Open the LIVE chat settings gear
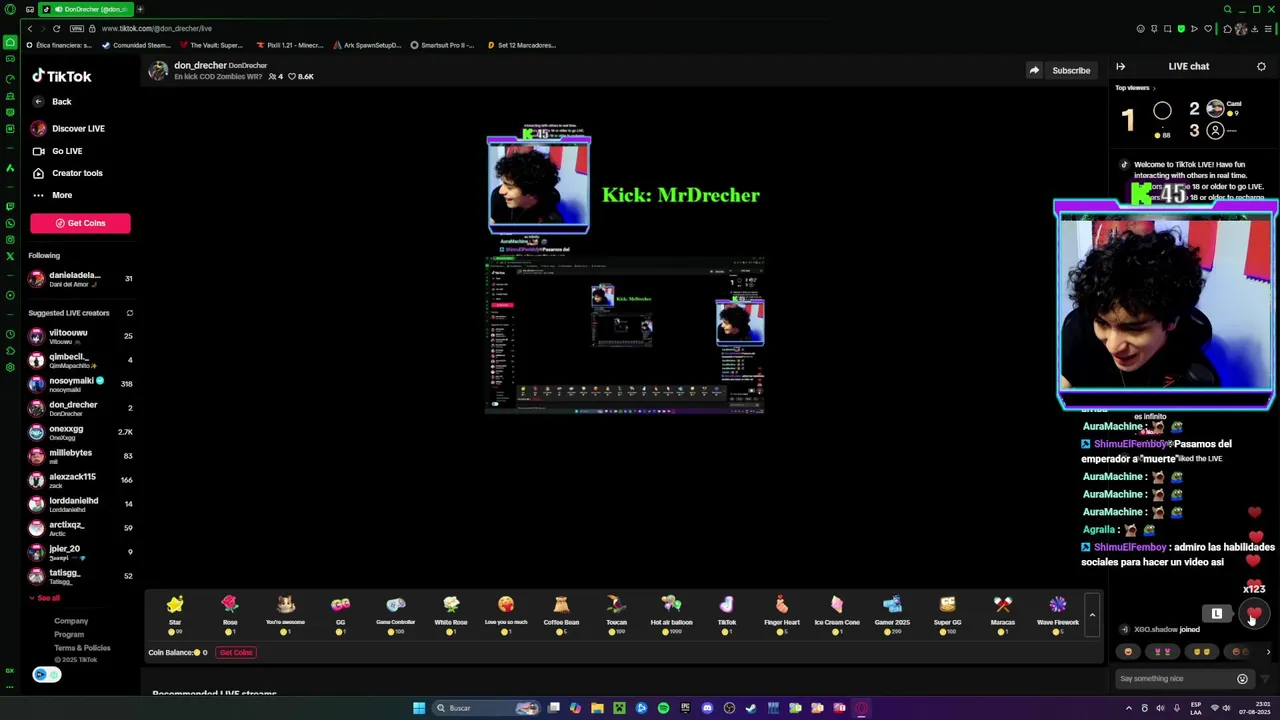 [x=1261, y=66]
